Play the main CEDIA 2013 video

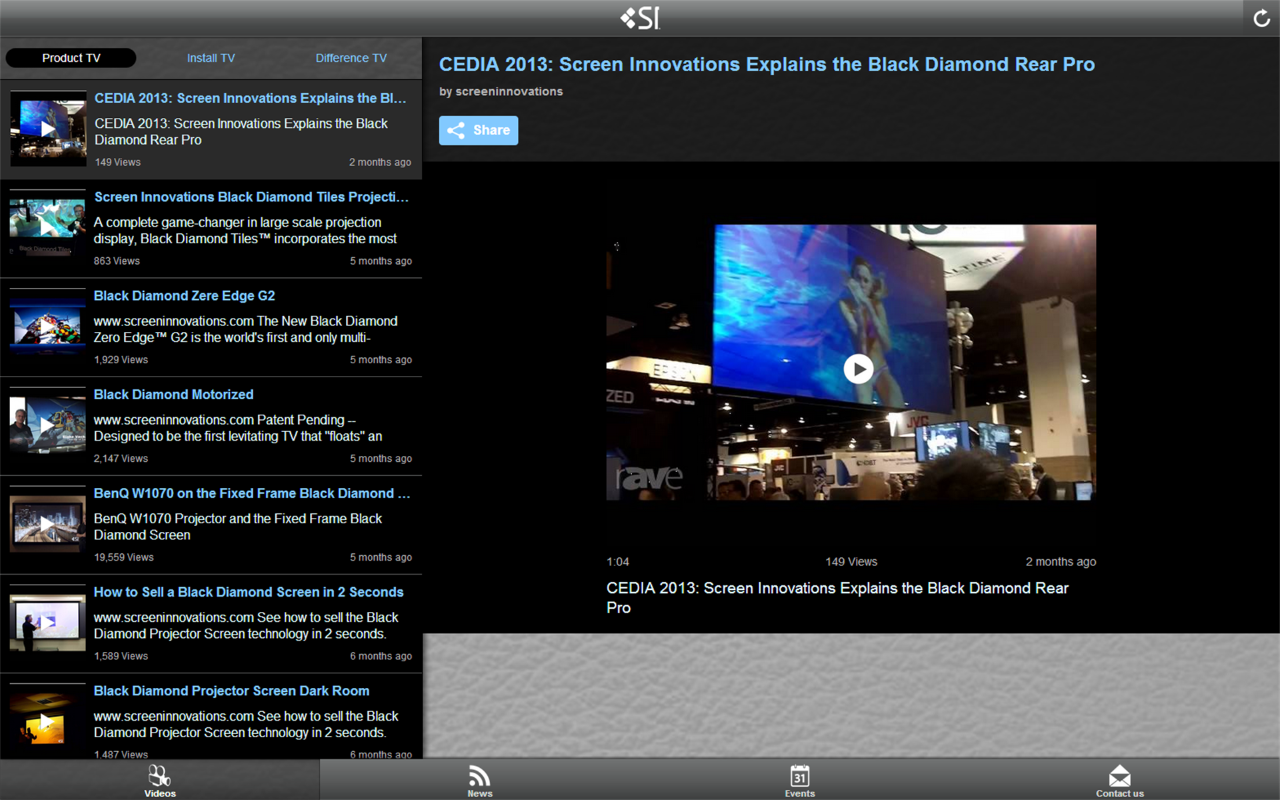pyautogui.click(x=858, y=369)
